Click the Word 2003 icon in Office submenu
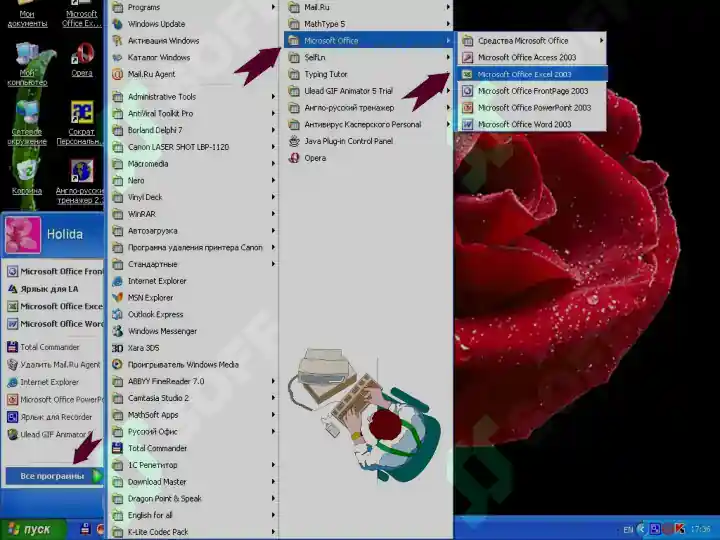 (x=467, y=124)
